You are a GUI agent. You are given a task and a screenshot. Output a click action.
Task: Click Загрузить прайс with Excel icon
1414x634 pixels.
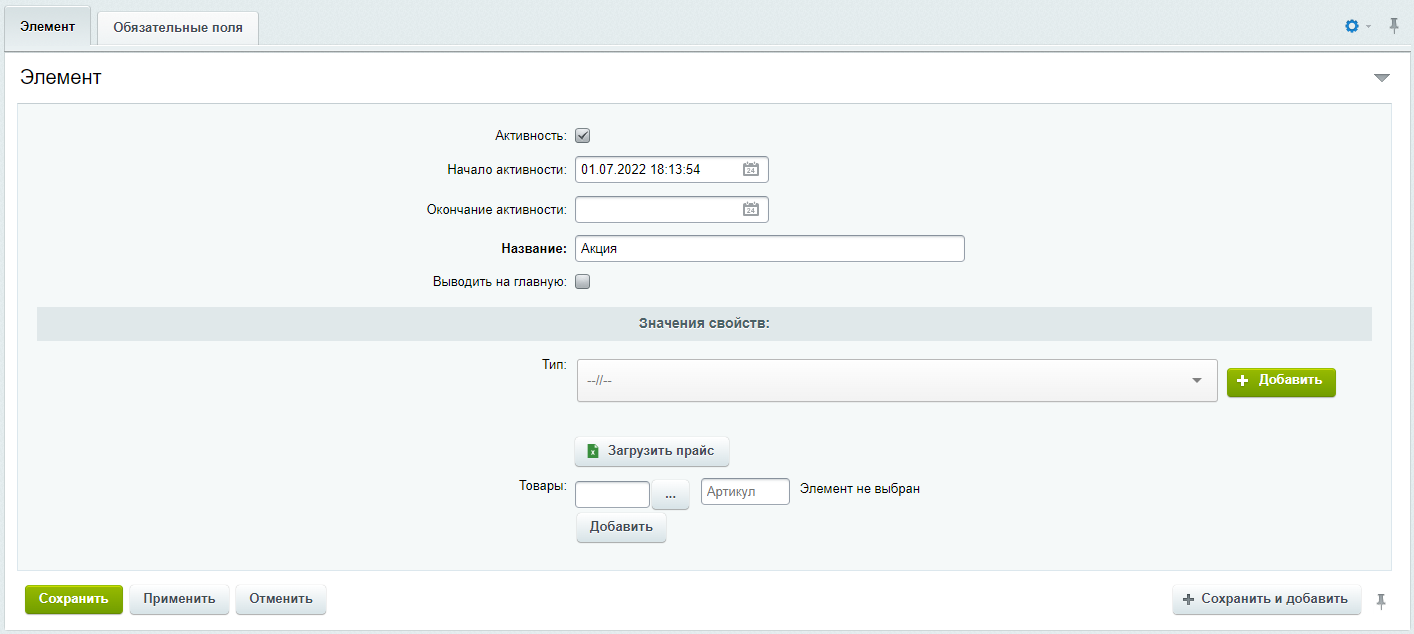pyautogui.click(x=652, y=451)
